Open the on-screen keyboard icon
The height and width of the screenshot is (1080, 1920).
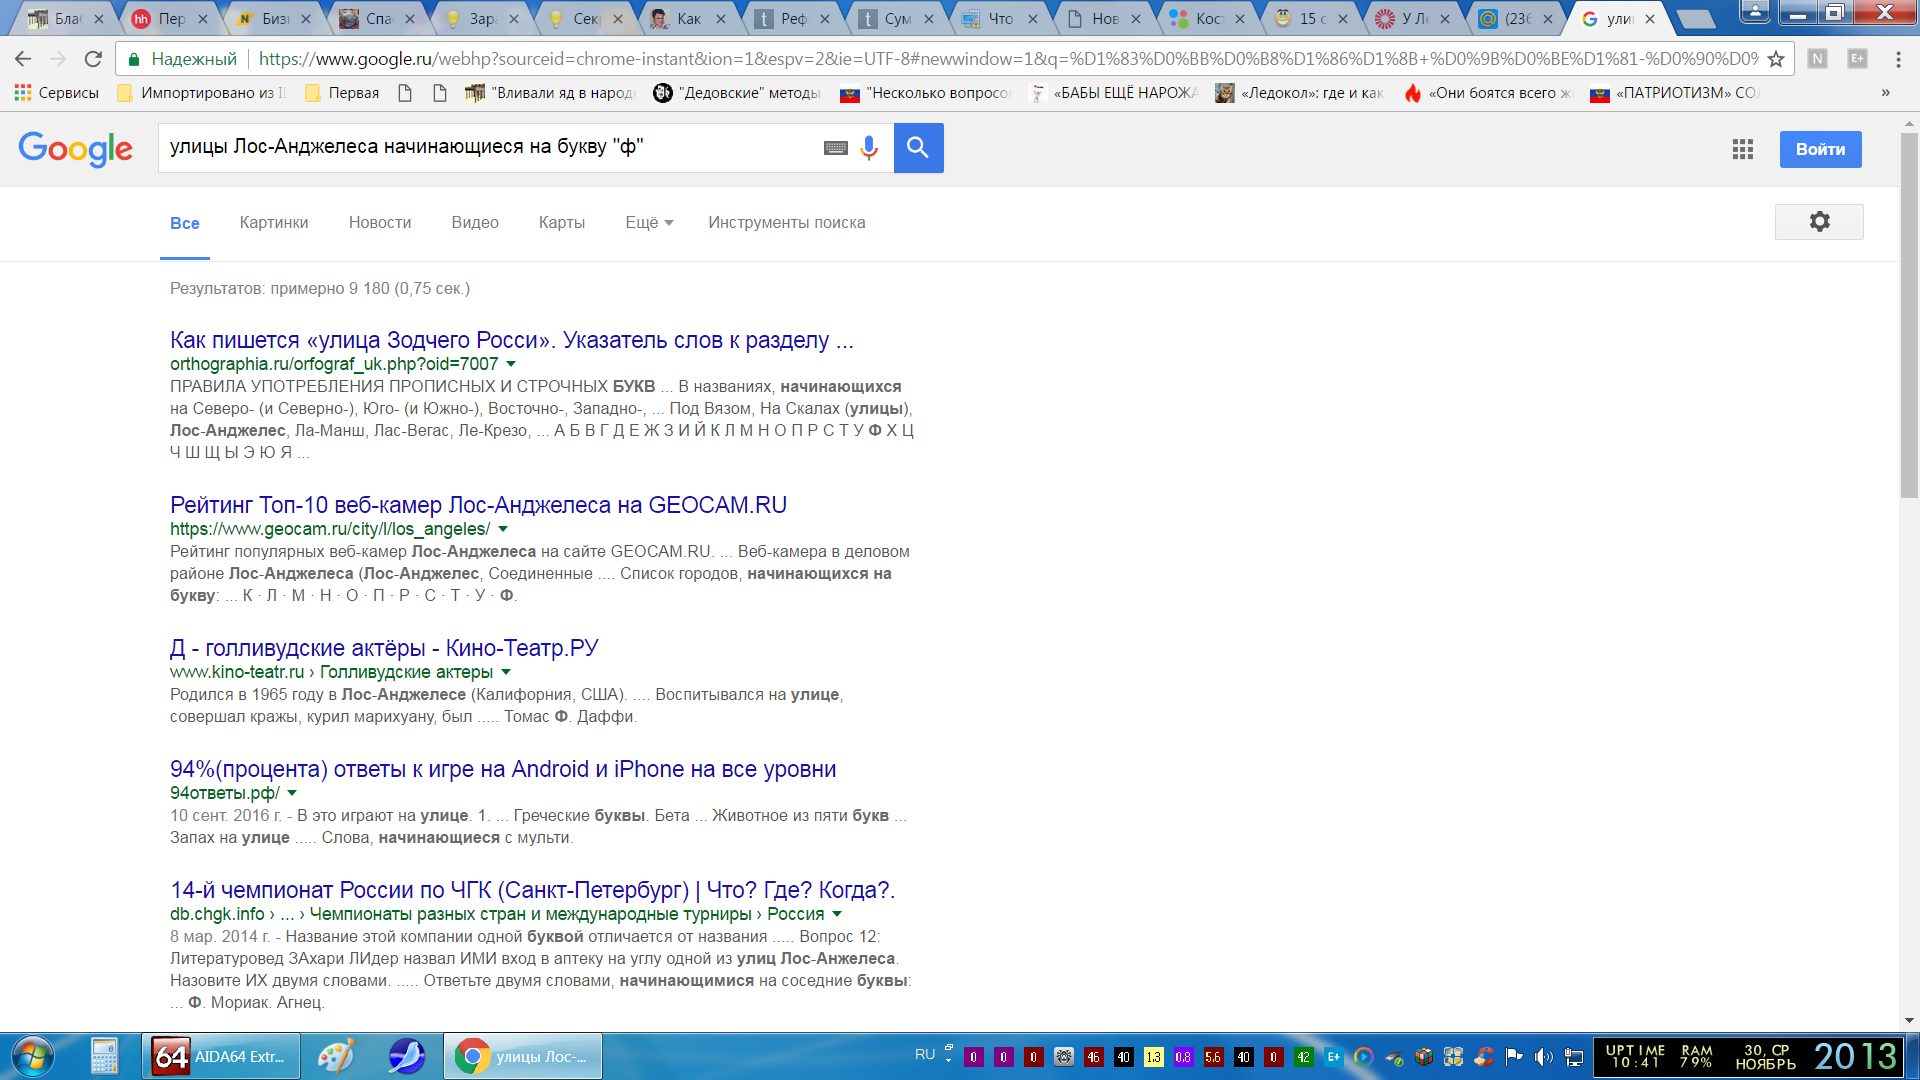pos(836,148)
